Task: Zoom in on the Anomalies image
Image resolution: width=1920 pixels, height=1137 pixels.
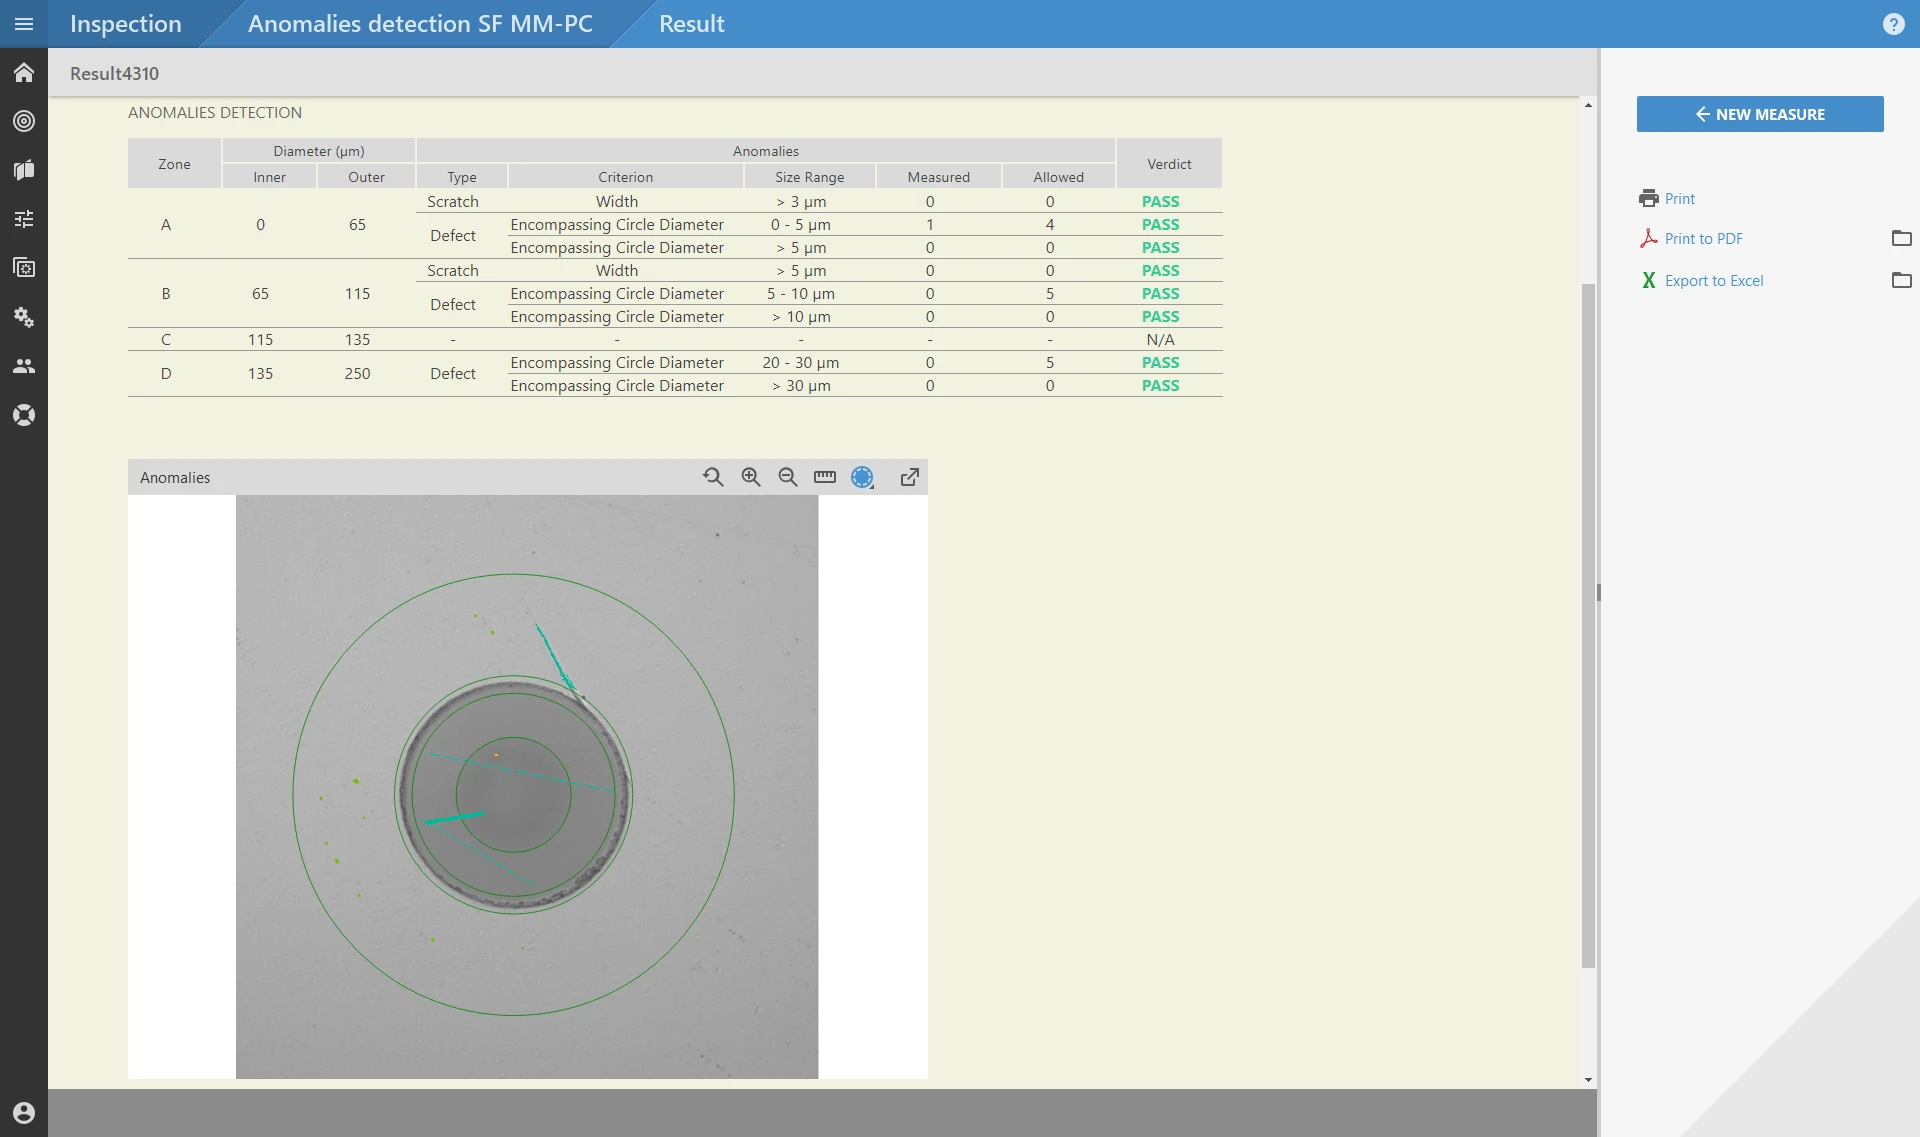Action: [750, 477]
